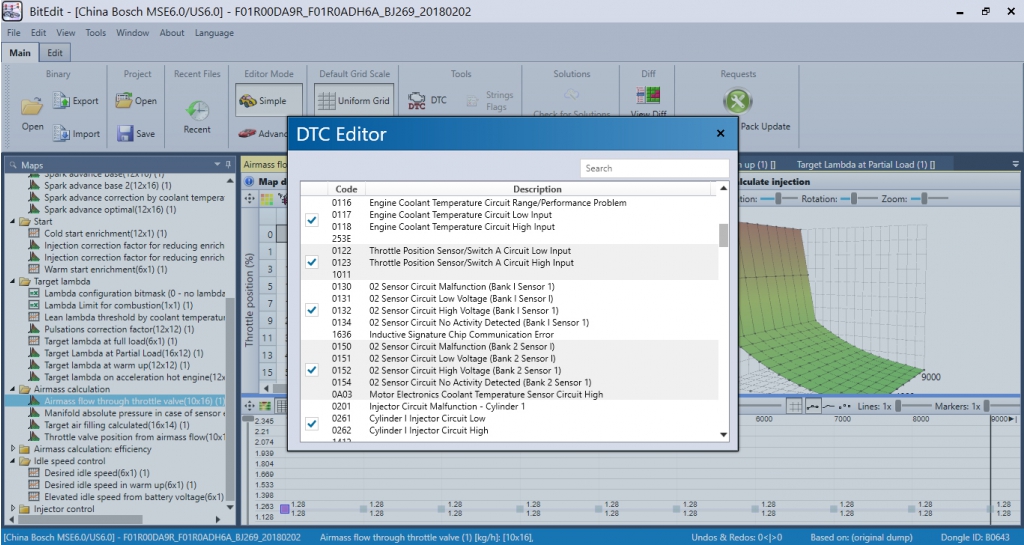Select Spark advance optimal(12x16) map

(x=110, y=210)
